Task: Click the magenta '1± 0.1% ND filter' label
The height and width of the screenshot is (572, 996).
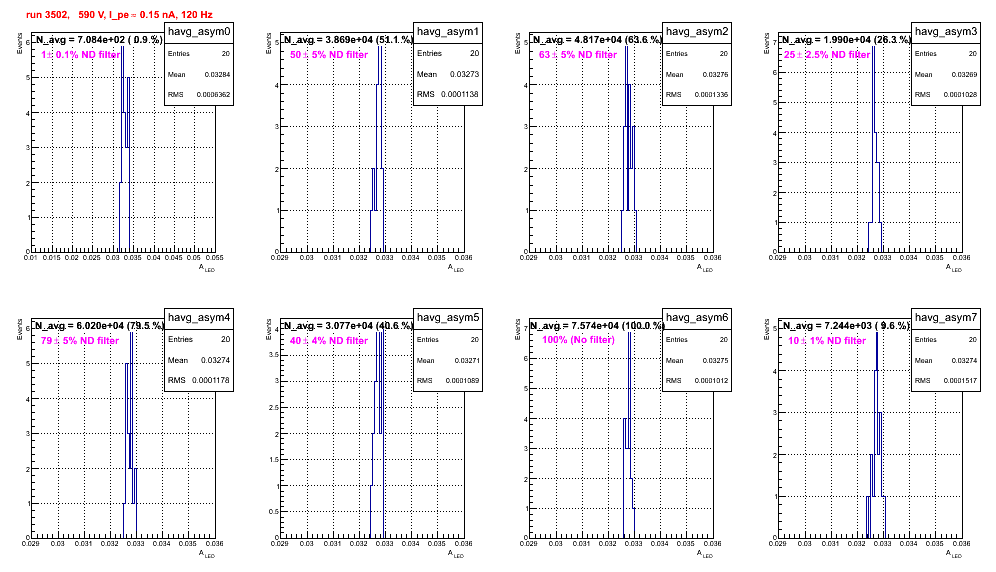Action: [x=81, y=55]
